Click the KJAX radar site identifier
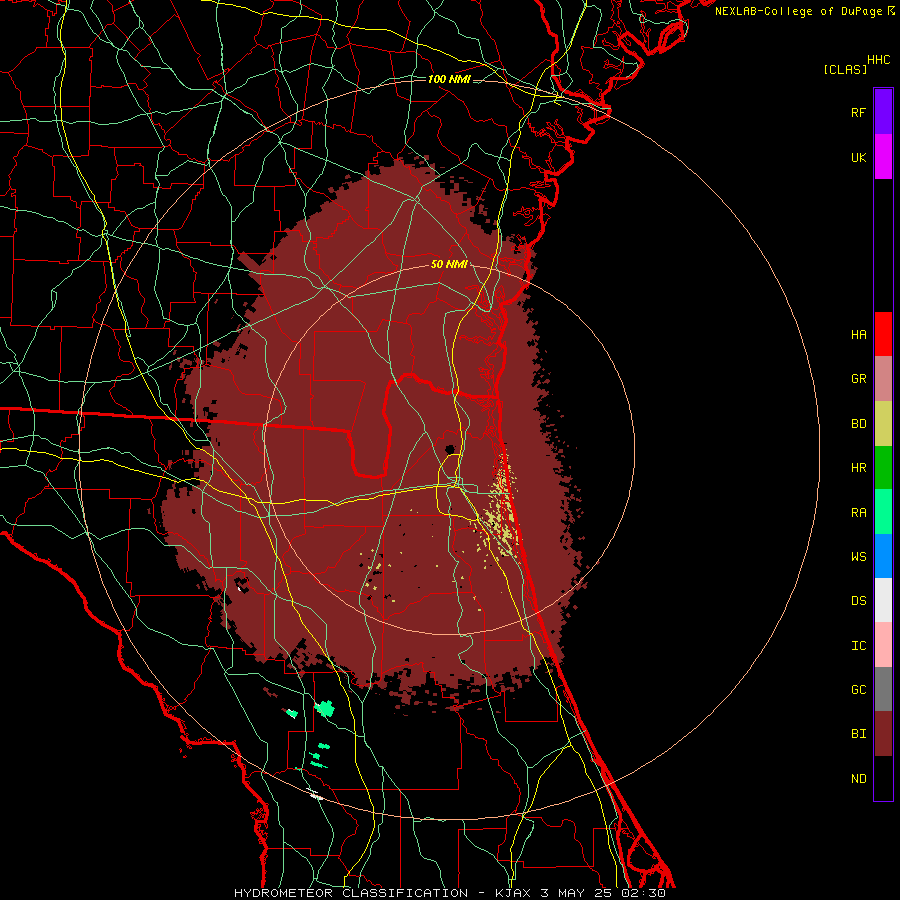 pos(514,893)
